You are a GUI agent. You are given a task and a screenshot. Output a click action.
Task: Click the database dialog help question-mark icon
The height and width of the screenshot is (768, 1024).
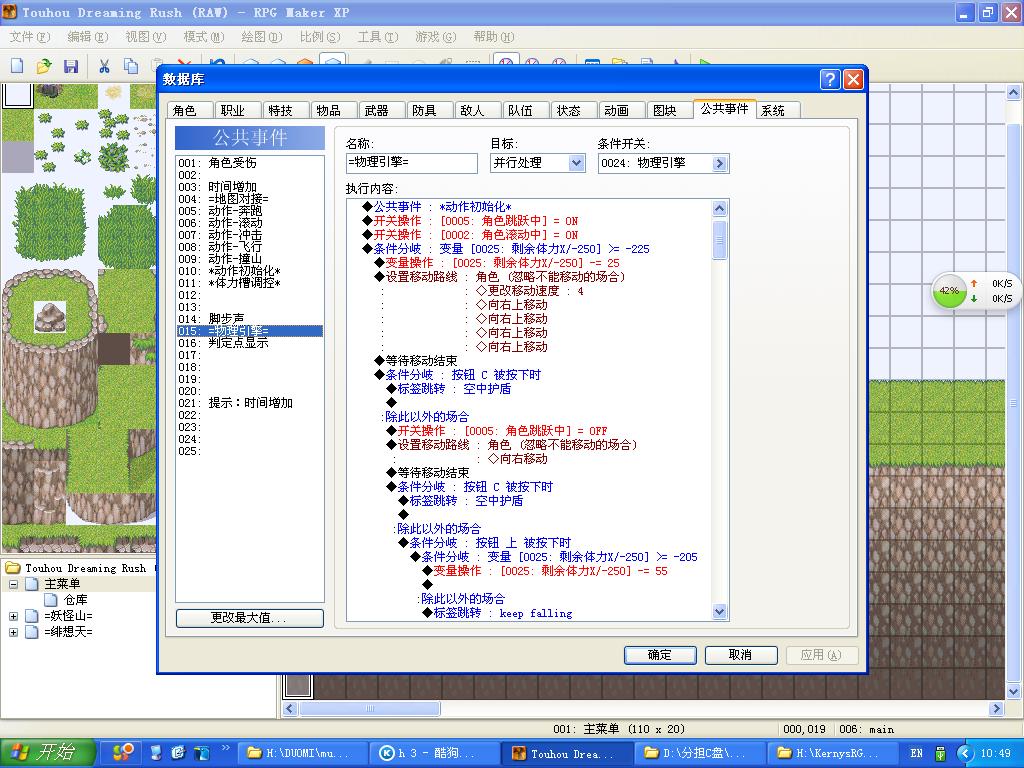[x=829, y=80]
